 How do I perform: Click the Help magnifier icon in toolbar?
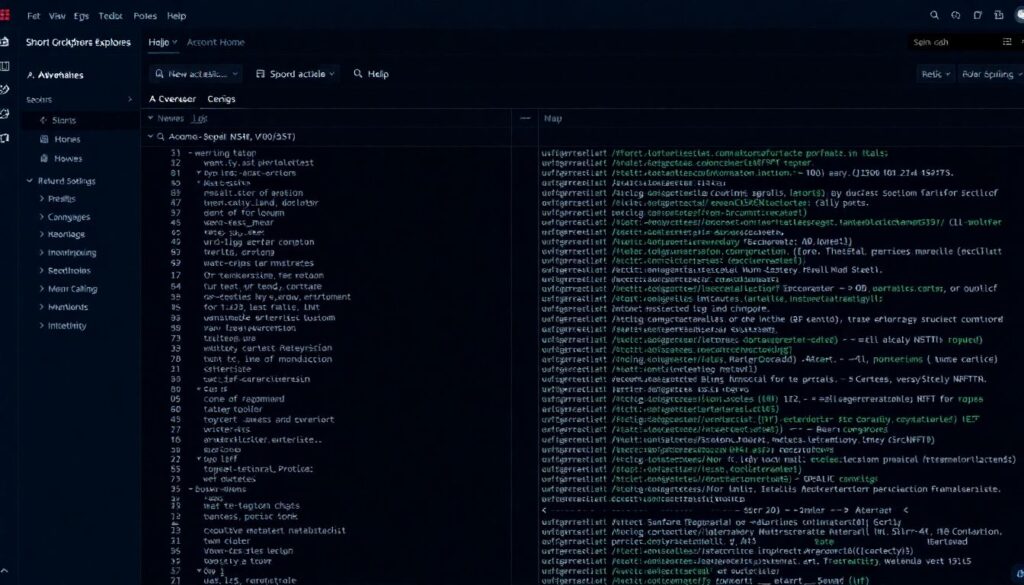[x=355, y=74]
